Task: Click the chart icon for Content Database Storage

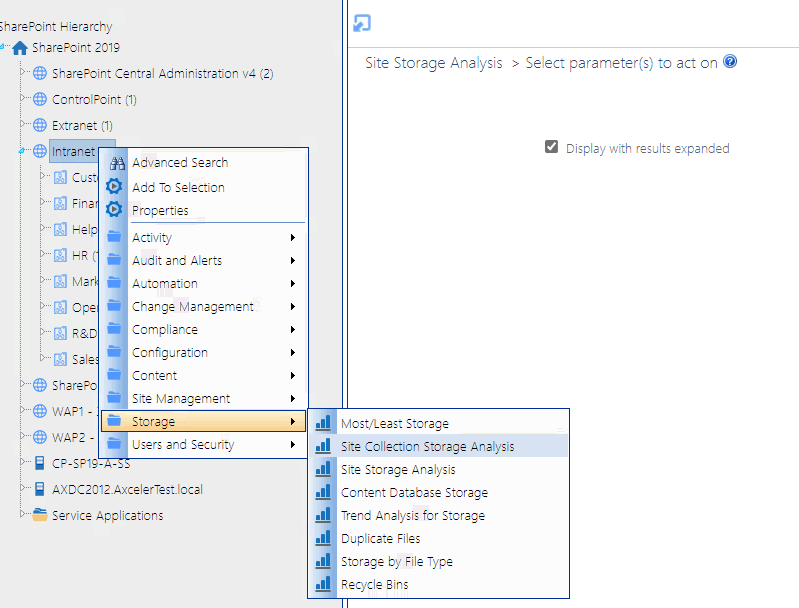Action: (x=323, y=492)
